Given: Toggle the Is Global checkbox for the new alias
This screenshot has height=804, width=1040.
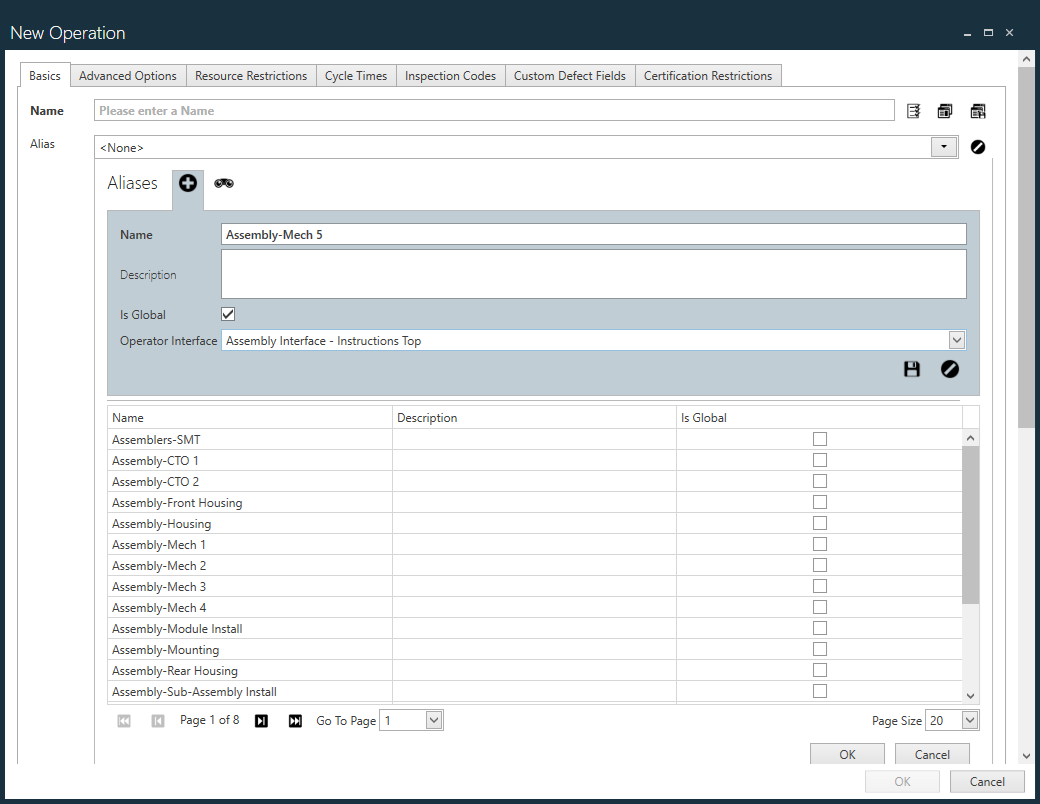Looking at the screenshot, I should point(227,313).
